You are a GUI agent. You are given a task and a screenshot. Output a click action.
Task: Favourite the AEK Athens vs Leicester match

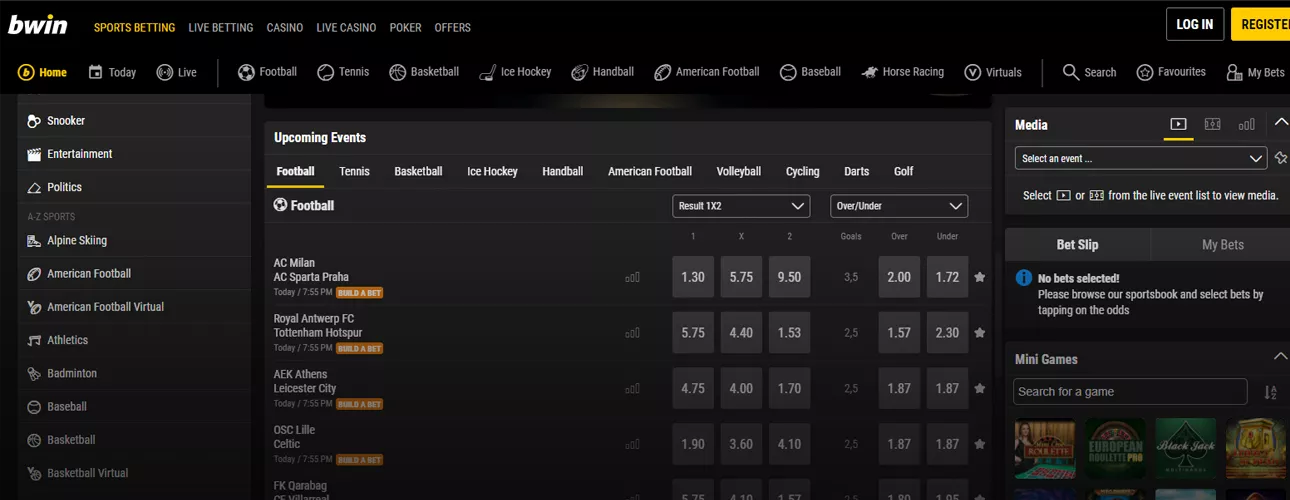pos(979,389)
